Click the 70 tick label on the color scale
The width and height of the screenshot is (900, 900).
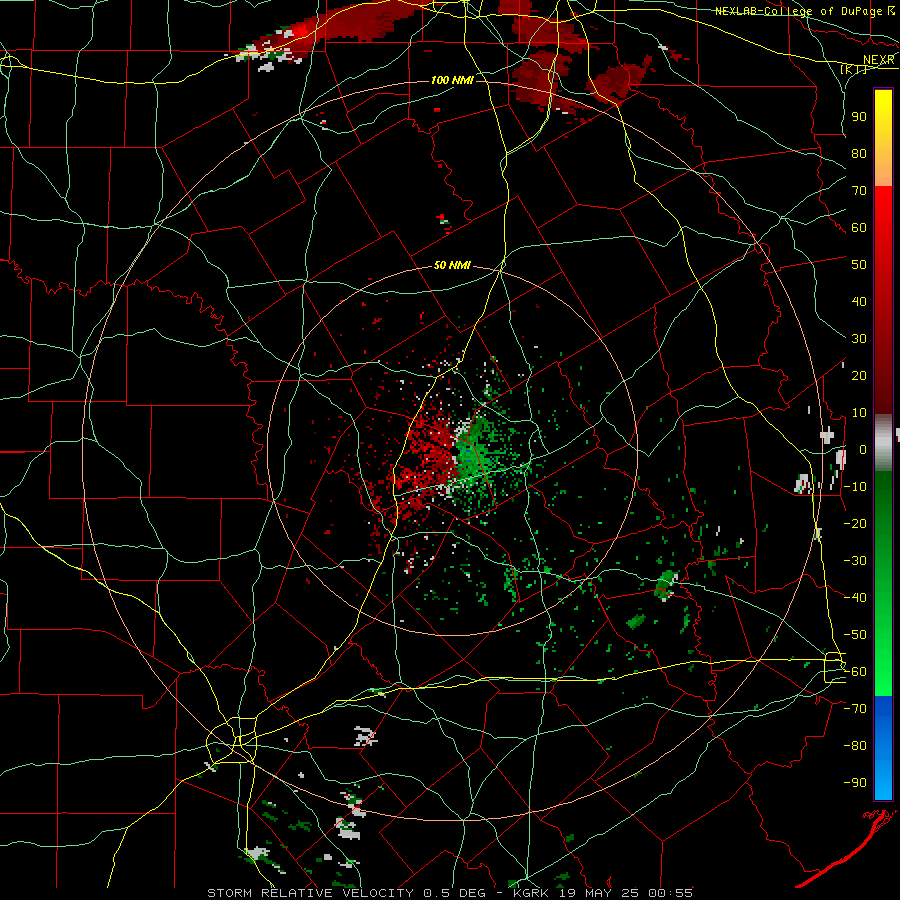(859, 191)
